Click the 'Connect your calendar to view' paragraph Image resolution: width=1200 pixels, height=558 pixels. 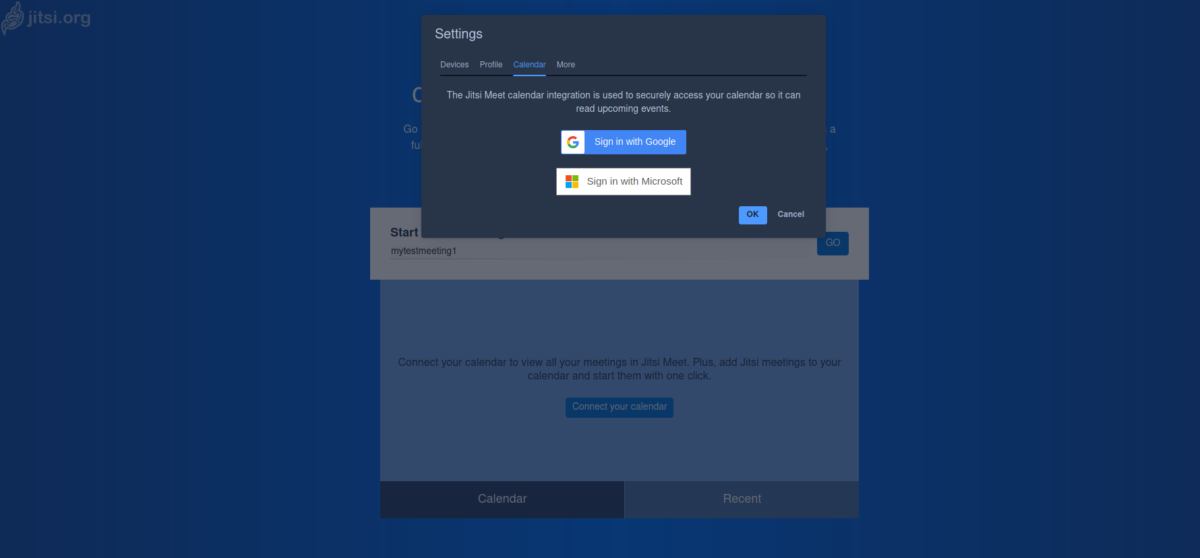pyautogui.click(x=619, y=369)
